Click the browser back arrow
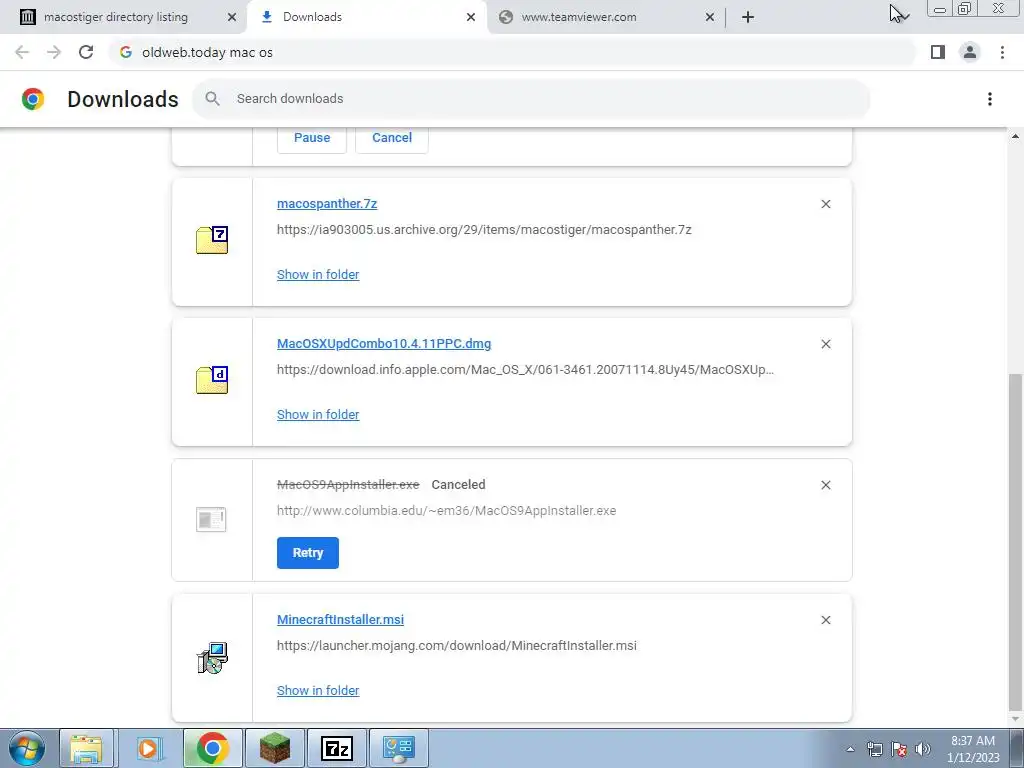This screenshot has height=768, width=1024. click(x=22, y=52)
